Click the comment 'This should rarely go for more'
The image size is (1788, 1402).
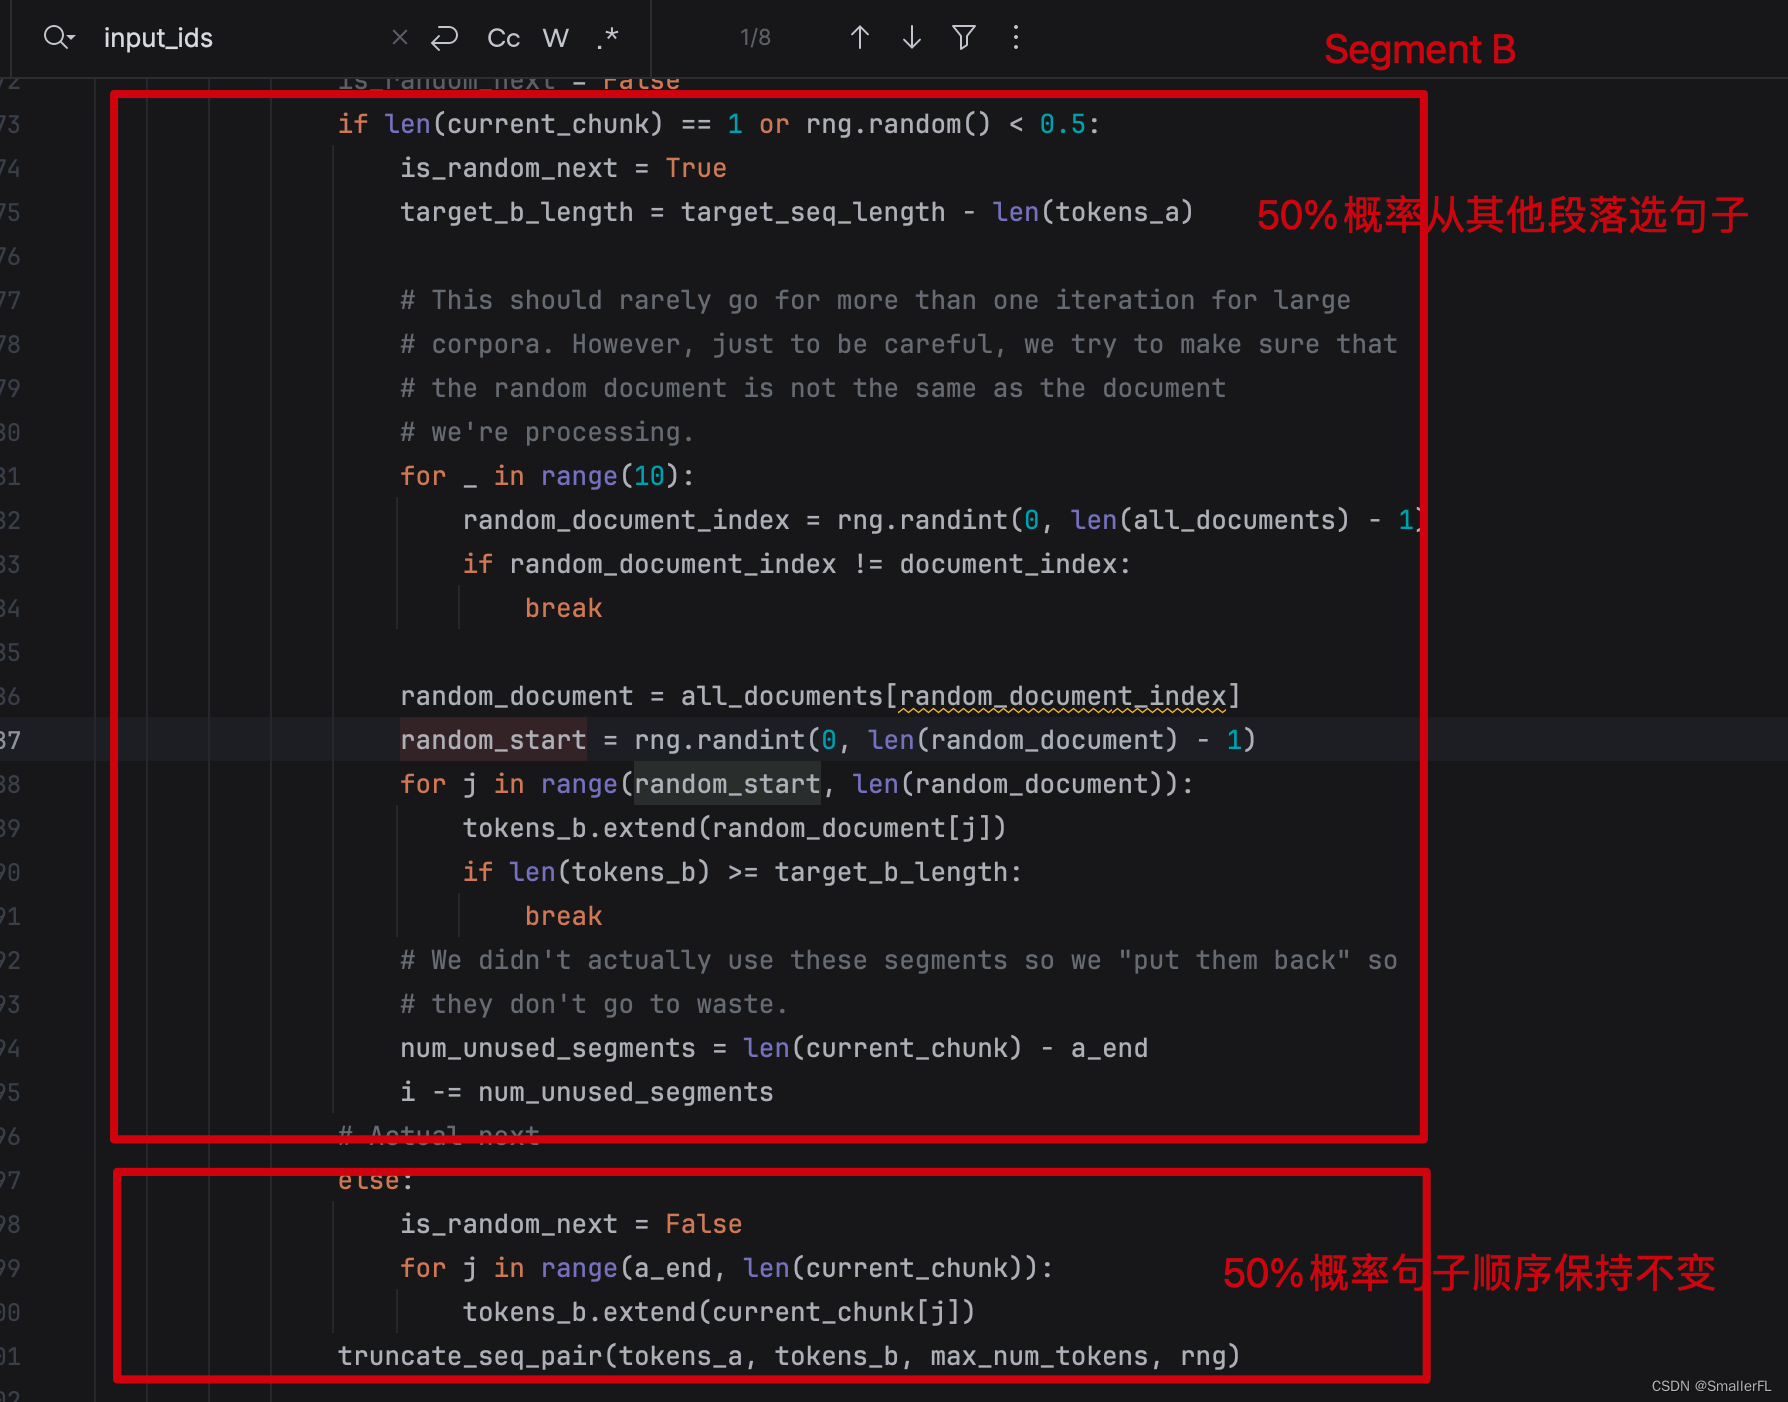pyautogui.click(x=875, y=300)
